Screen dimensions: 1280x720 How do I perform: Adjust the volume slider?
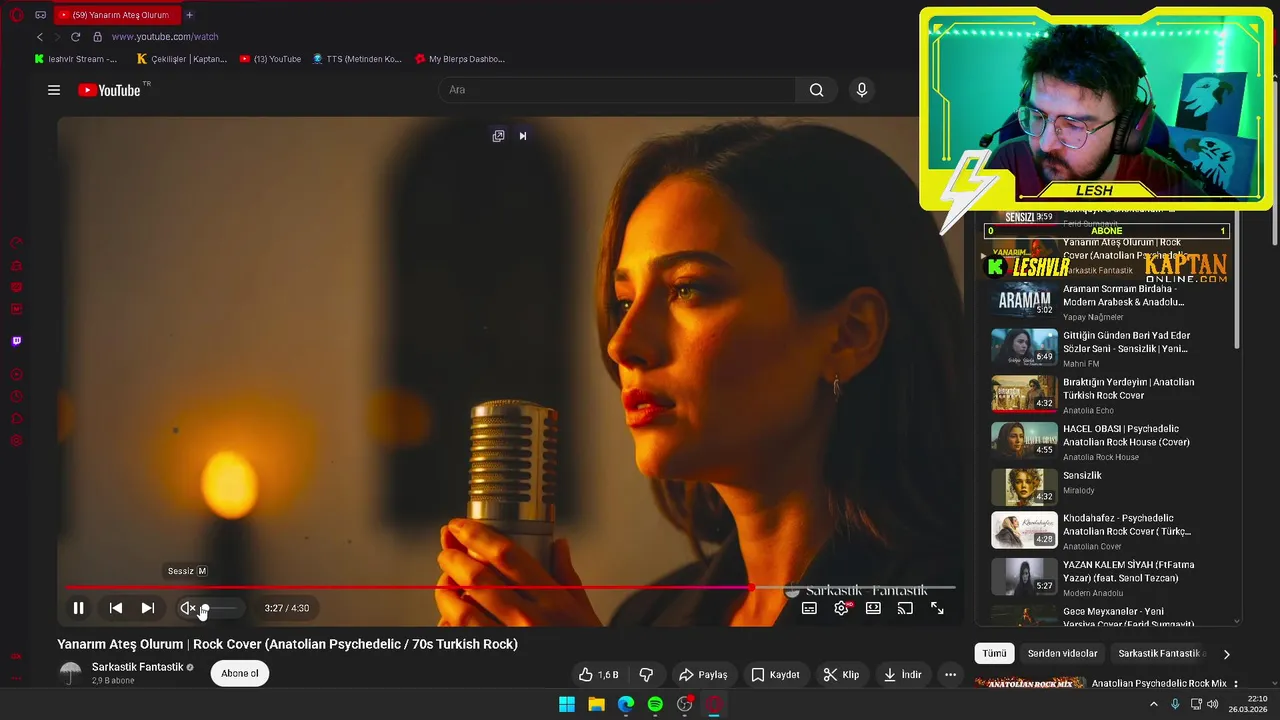click(221, 608)
